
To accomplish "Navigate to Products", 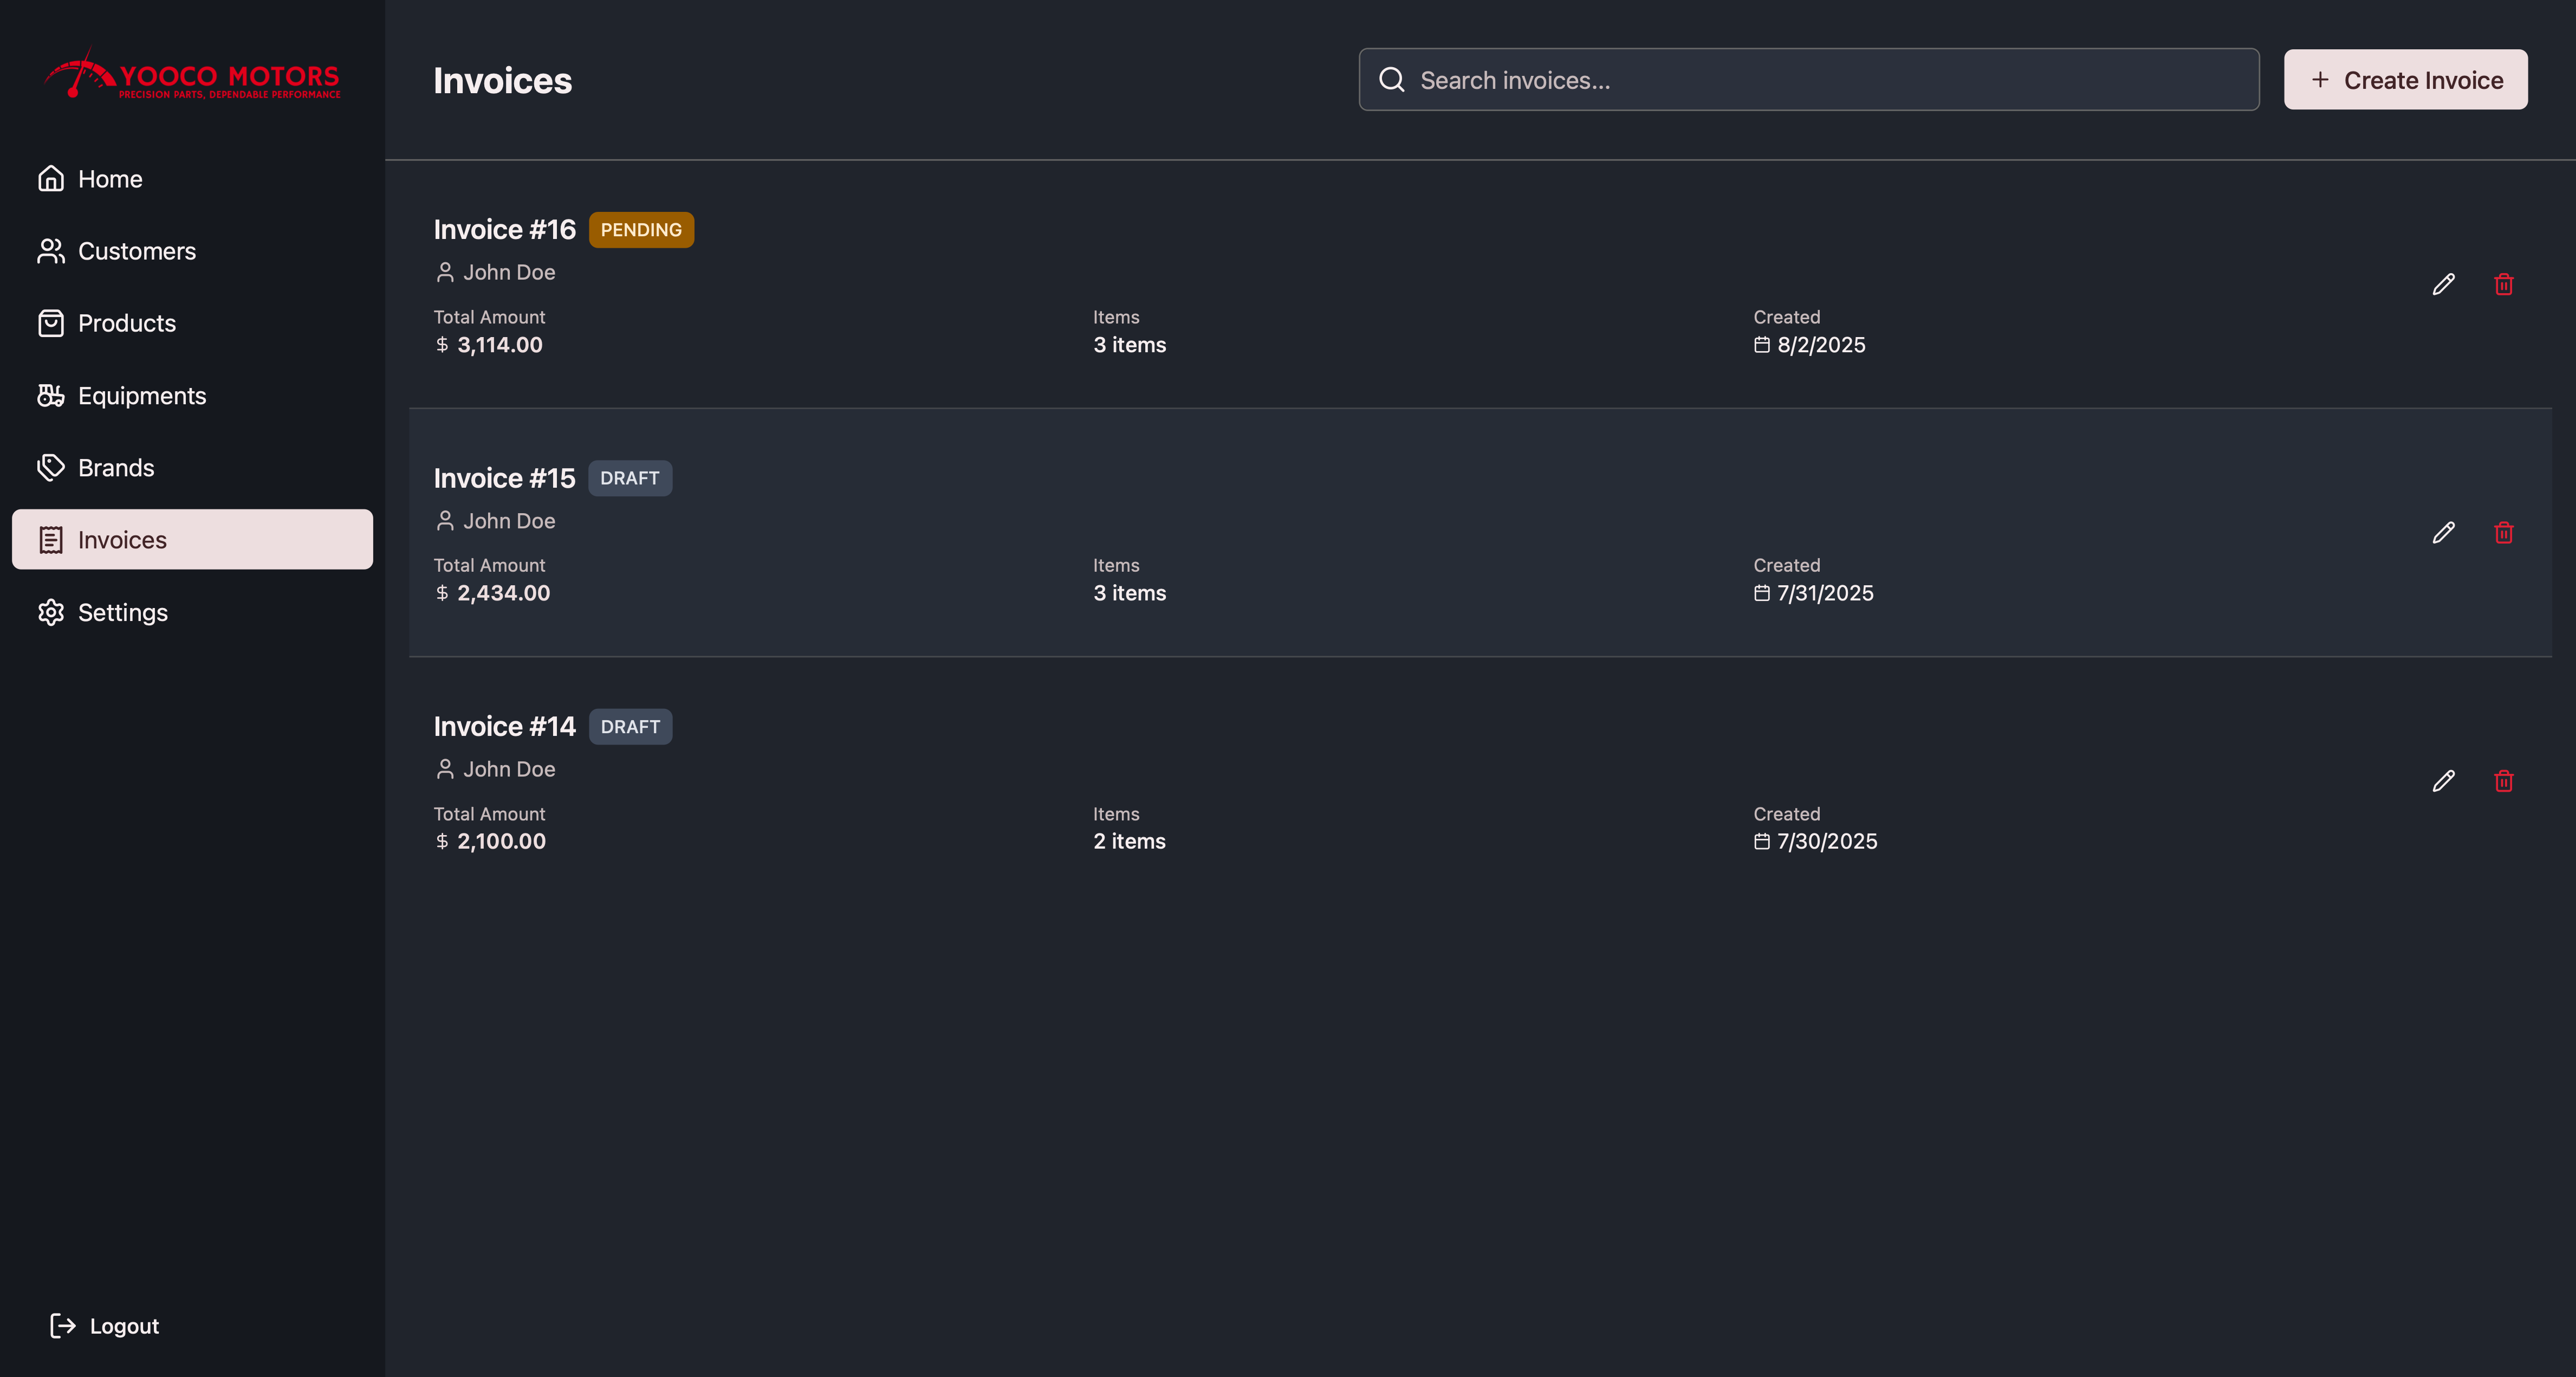I will 126,323.
